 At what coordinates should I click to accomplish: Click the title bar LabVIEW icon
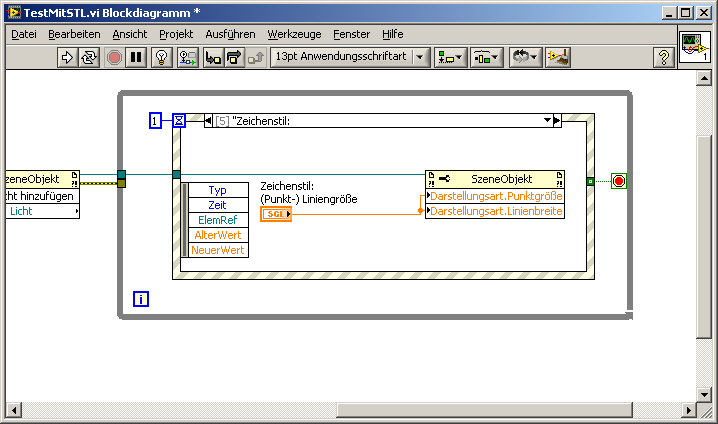(14, 12)
